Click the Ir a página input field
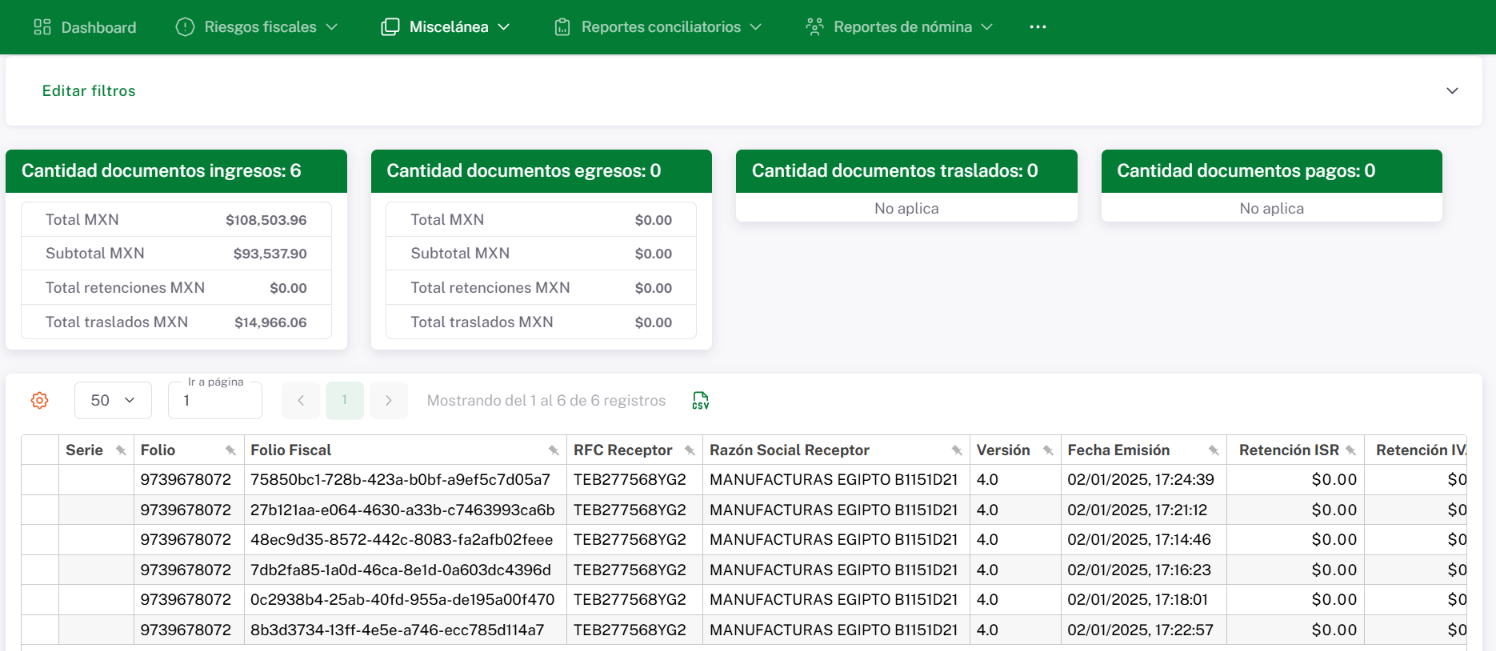The width and height of the screenshot is (1496, 651). [x=215, y=401]
